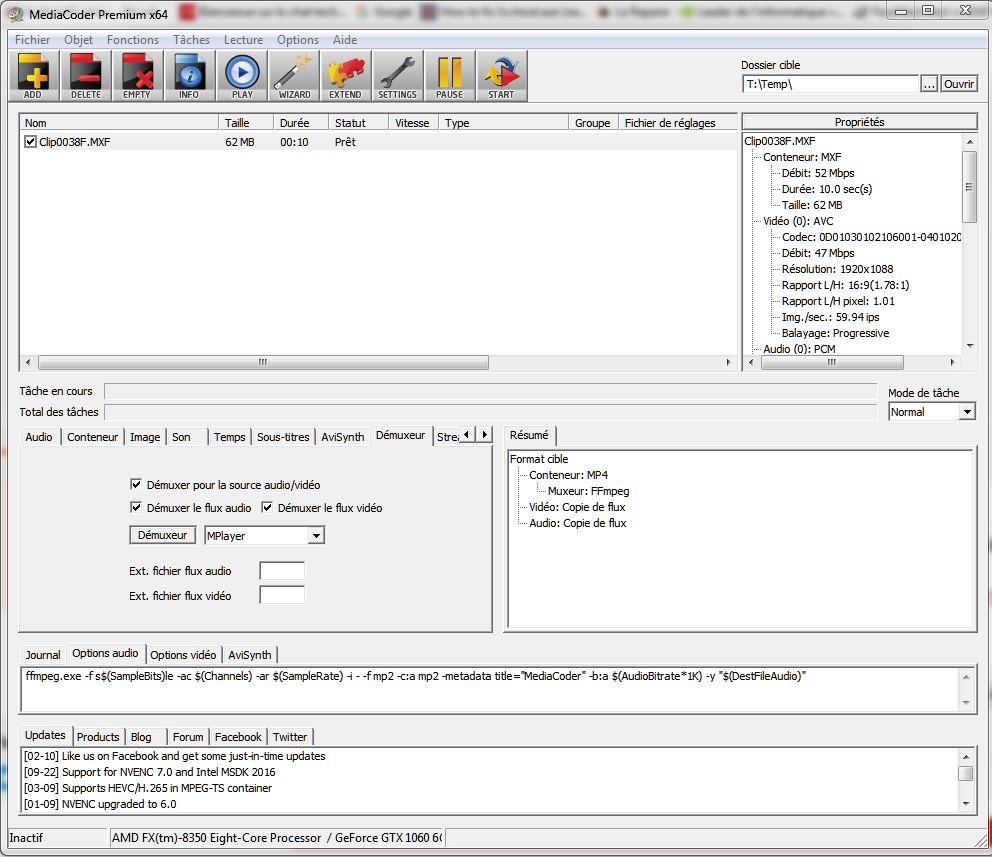
Task: Toggle 'Démuxer pour la source audio/vidéo' checkbox
Action: [137, 484]
